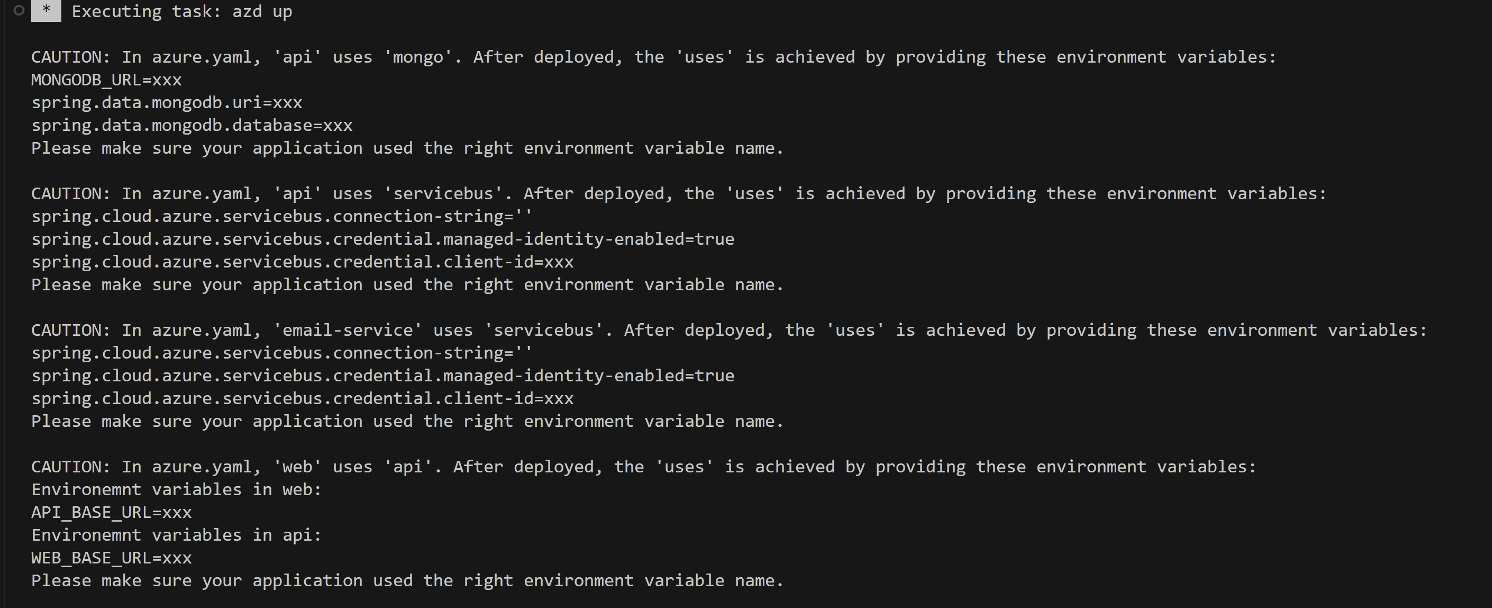Image resolution: width=1492 pixels, height=608 pixels.
Task: Click the 'Environemnt variables in api:' line
Action: click(x=177, y=535)
